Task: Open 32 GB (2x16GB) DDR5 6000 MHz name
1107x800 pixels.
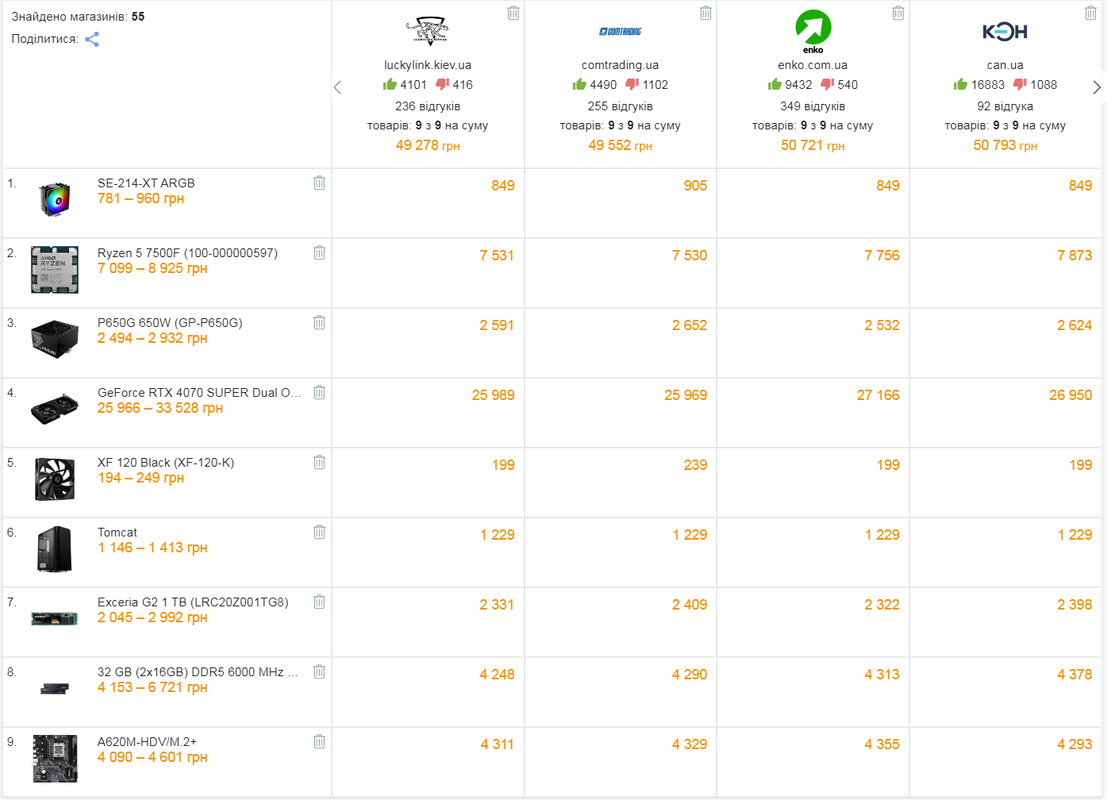Action: (x=198, y=672)
